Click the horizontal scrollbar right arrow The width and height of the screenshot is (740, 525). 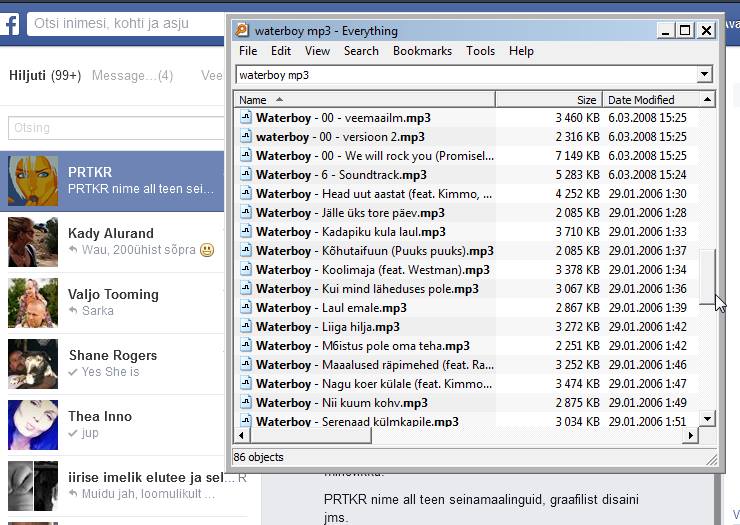point(691,435)
